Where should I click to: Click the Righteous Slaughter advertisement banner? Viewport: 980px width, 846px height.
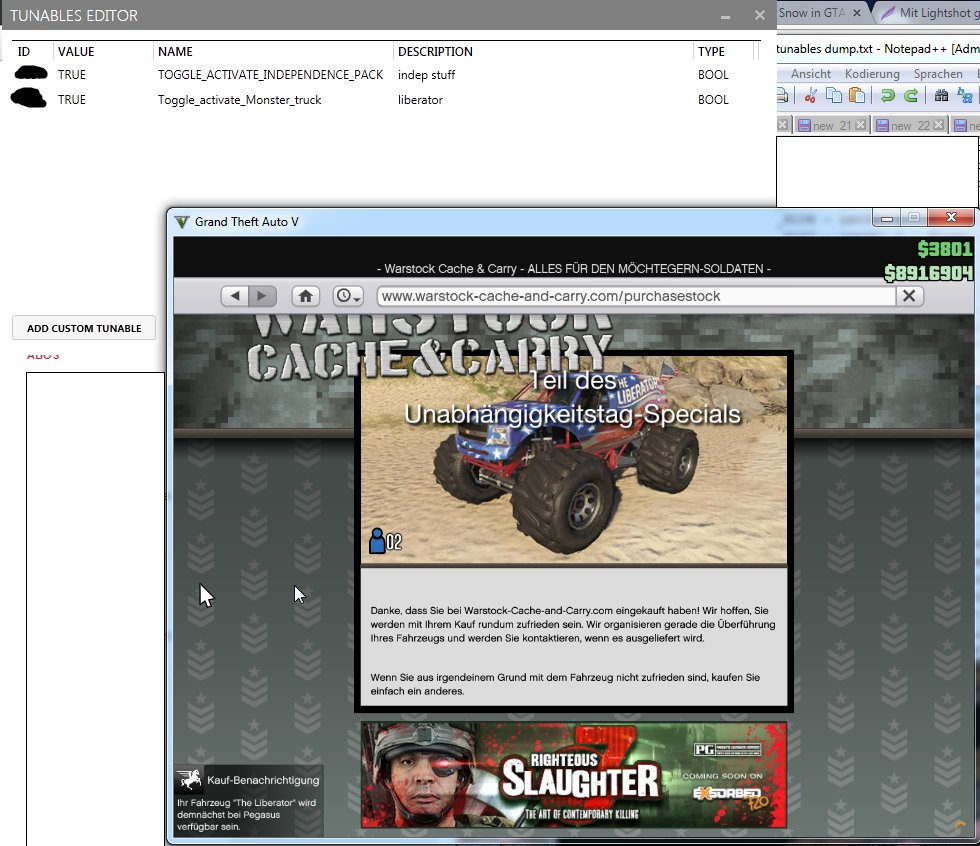pyautogui.click(x=573, y=774)
